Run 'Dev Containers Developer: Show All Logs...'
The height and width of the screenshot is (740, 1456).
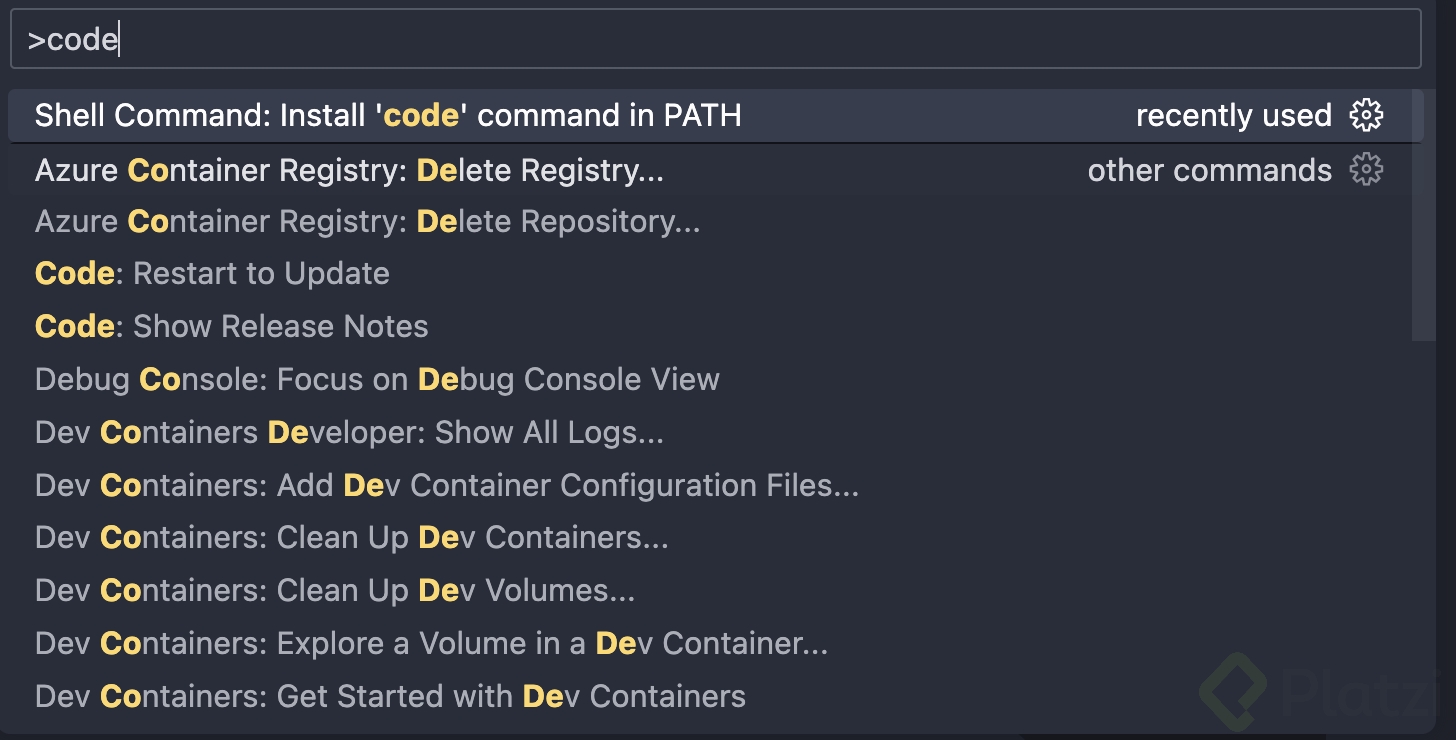pos(350,432)
